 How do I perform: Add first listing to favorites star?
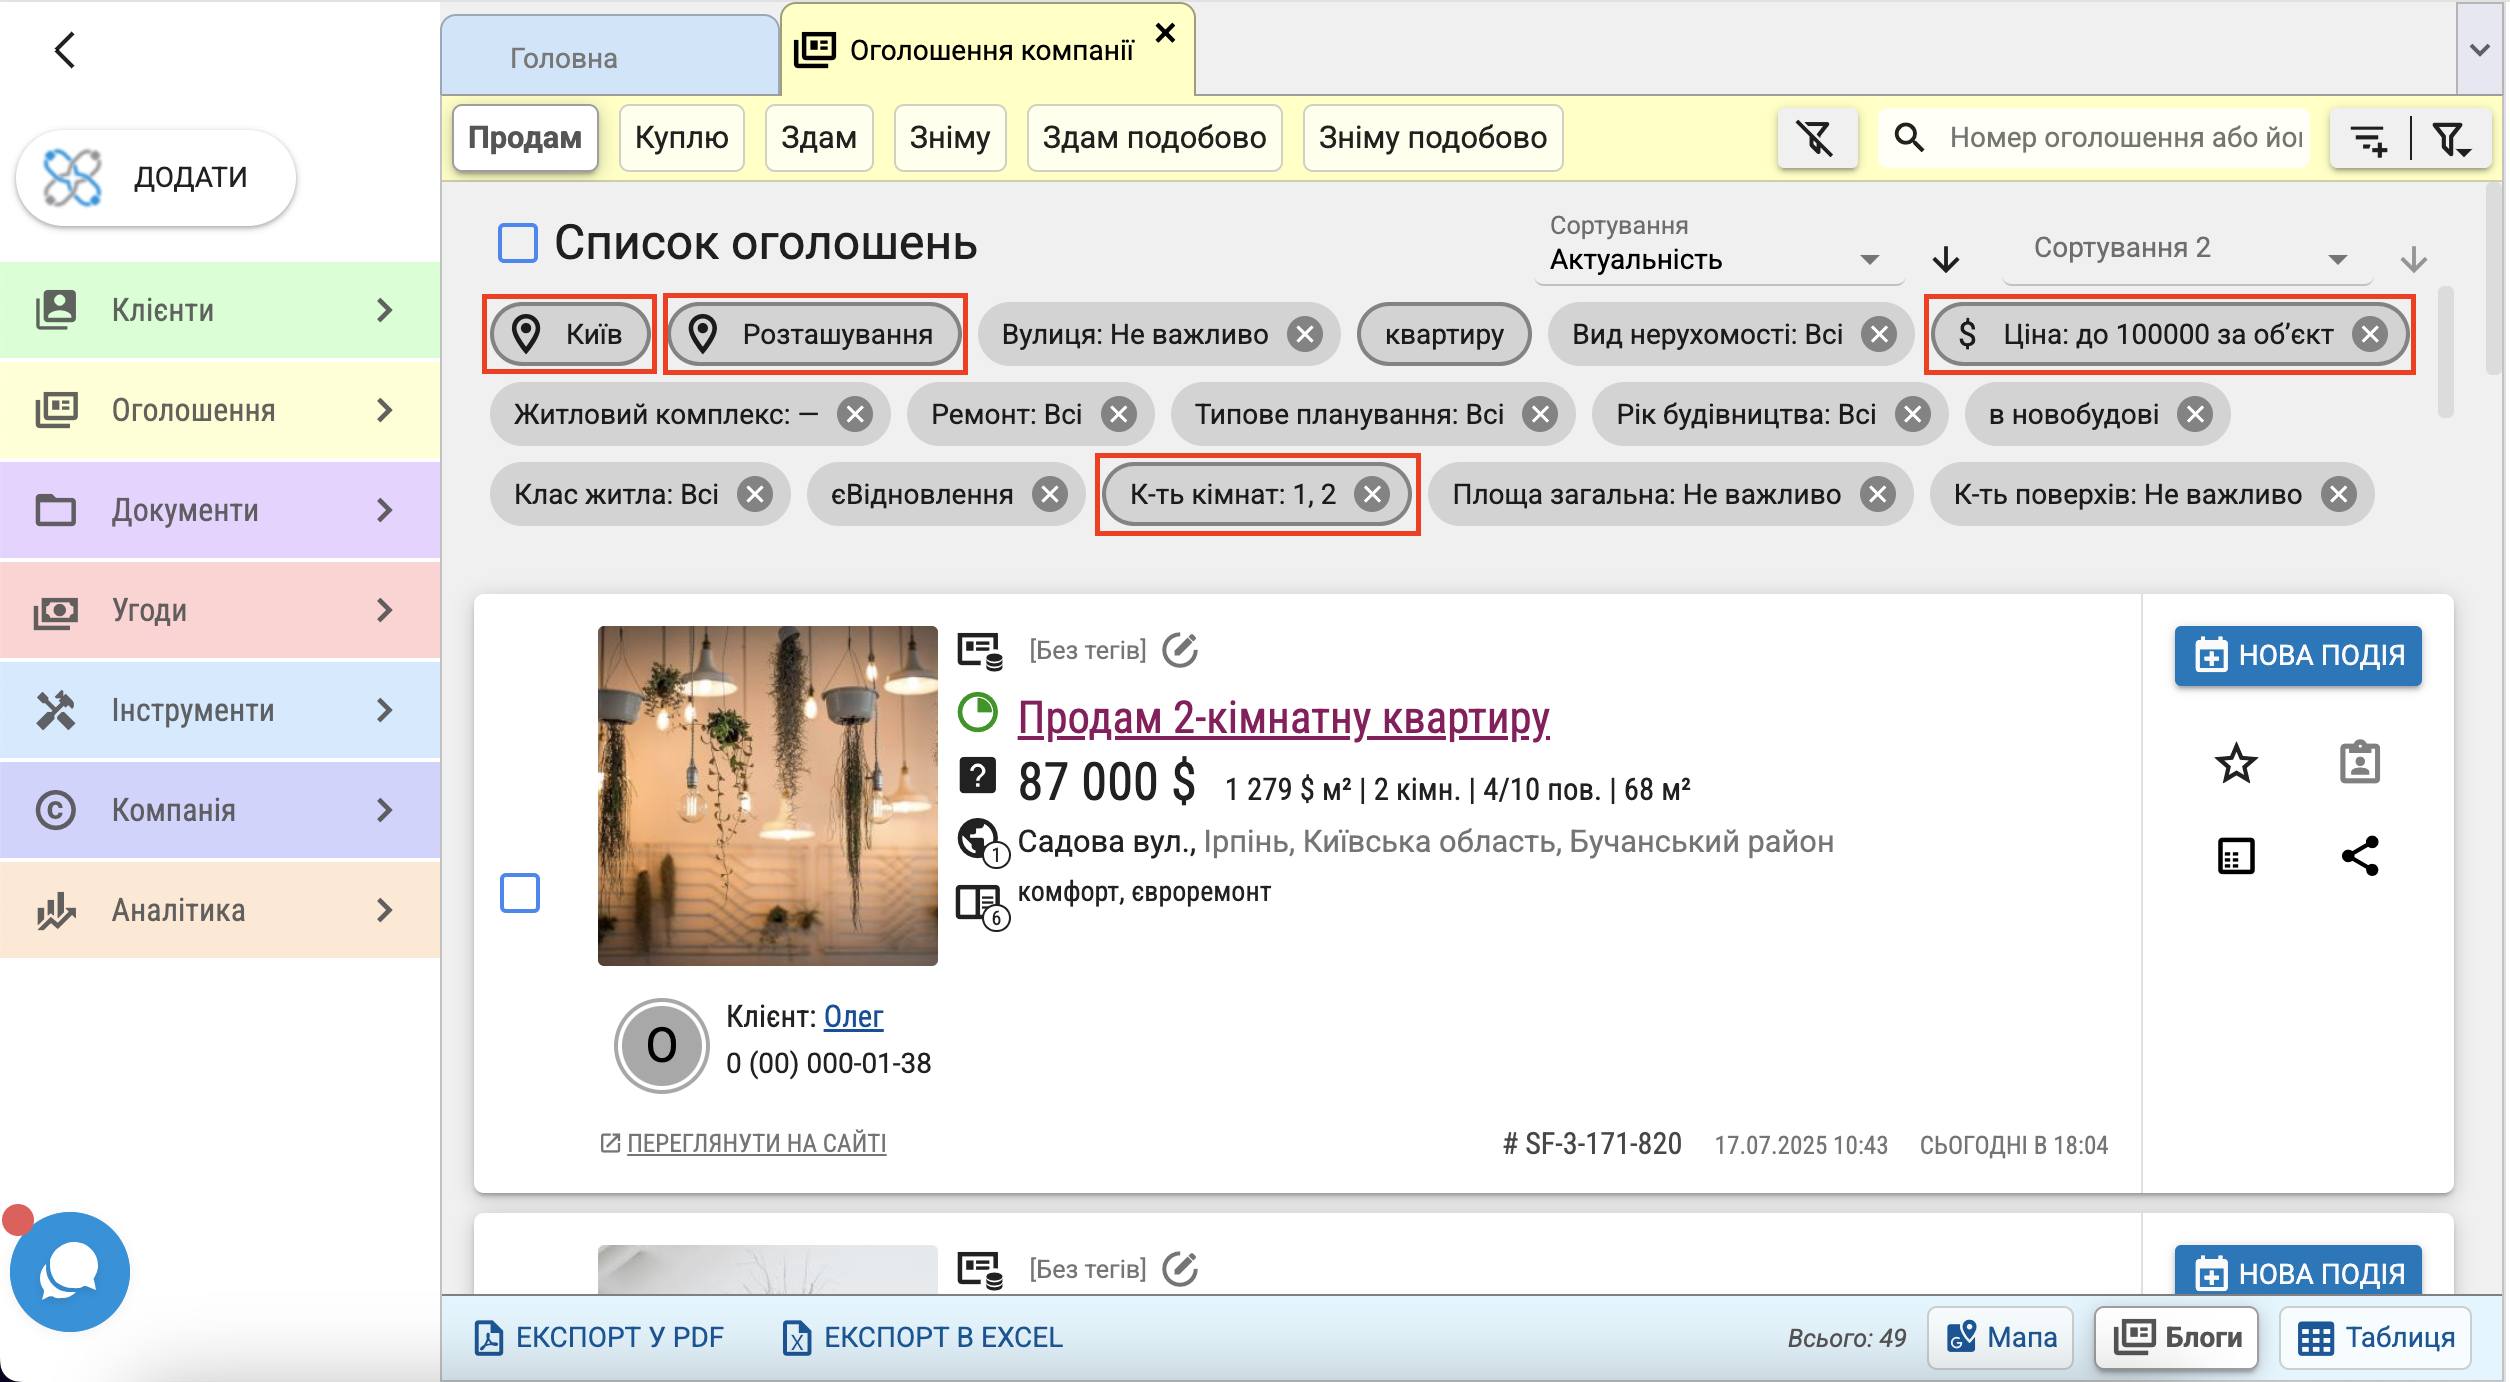tap(2235, 764)
